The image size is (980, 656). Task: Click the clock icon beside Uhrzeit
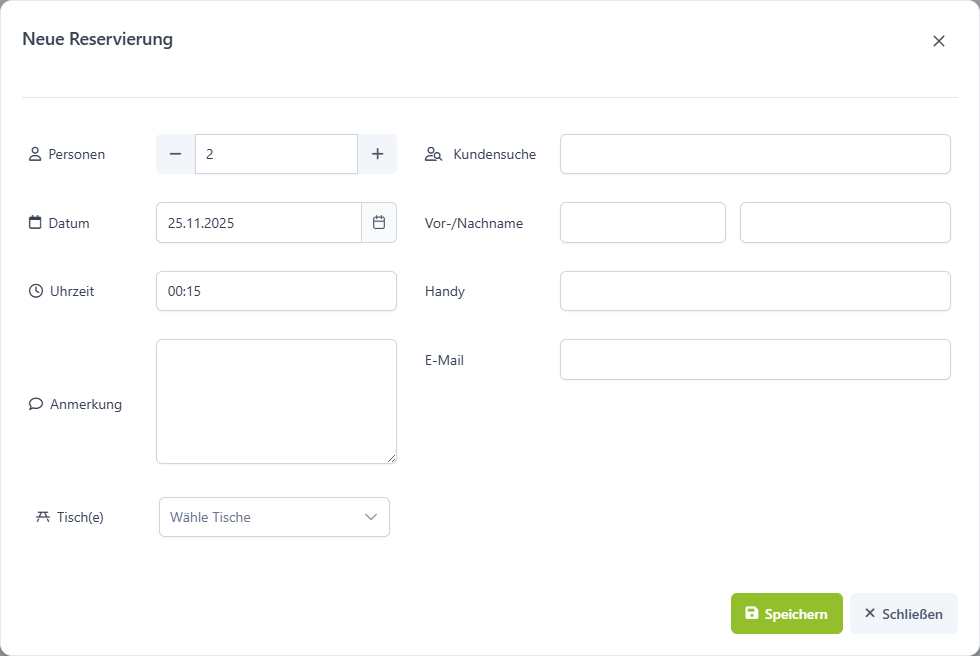click(36, 291)
